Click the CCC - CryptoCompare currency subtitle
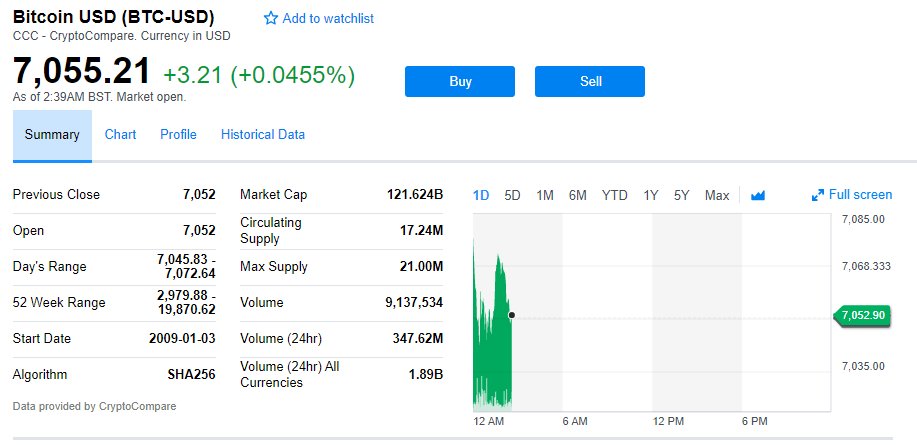Image resolution: width=917 pixels, height=445 pixels. tap(122, 36)
